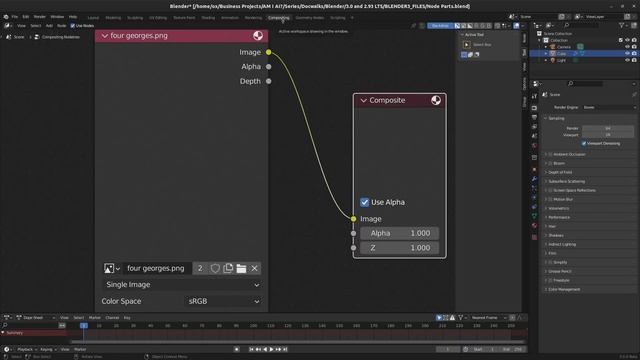Click four georges.png node preview sphere icon

[258, 36]
